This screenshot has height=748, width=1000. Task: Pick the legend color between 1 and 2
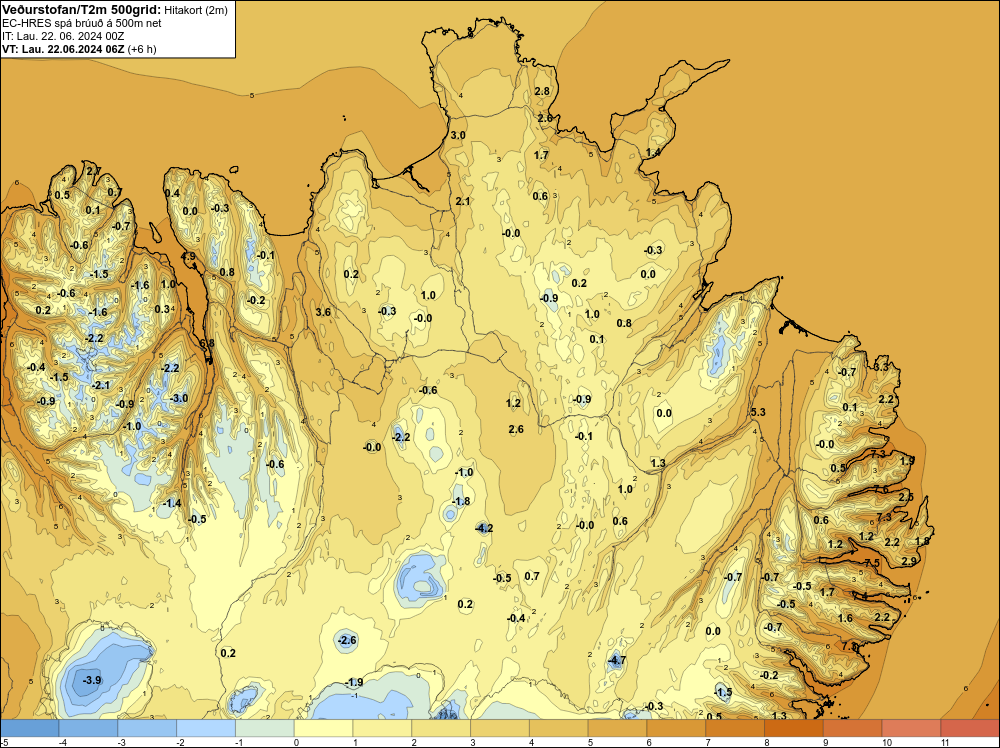(382, 728)
